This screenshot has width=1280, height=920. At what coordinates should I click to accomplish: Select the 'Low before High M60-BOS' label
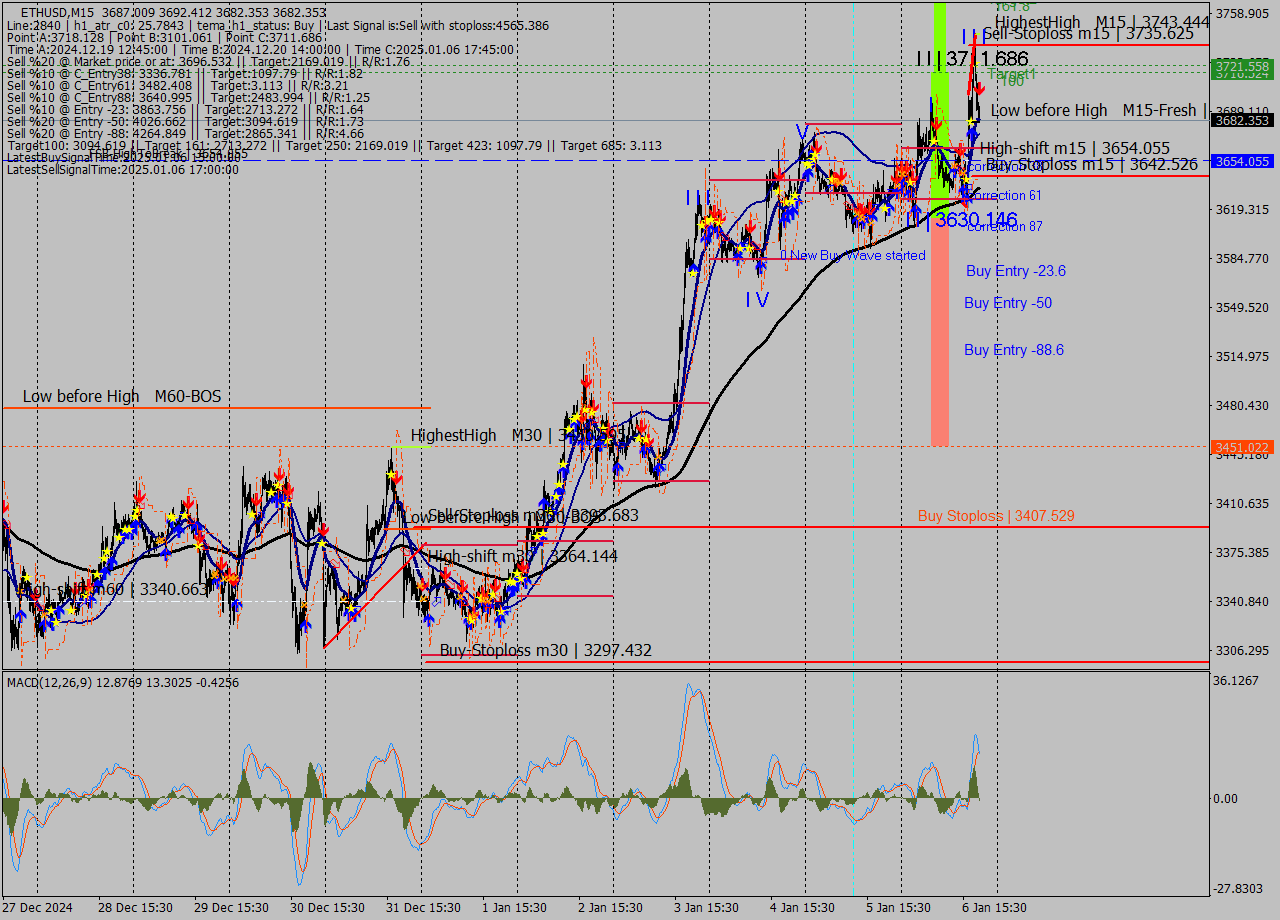click(x=122, y=396)
